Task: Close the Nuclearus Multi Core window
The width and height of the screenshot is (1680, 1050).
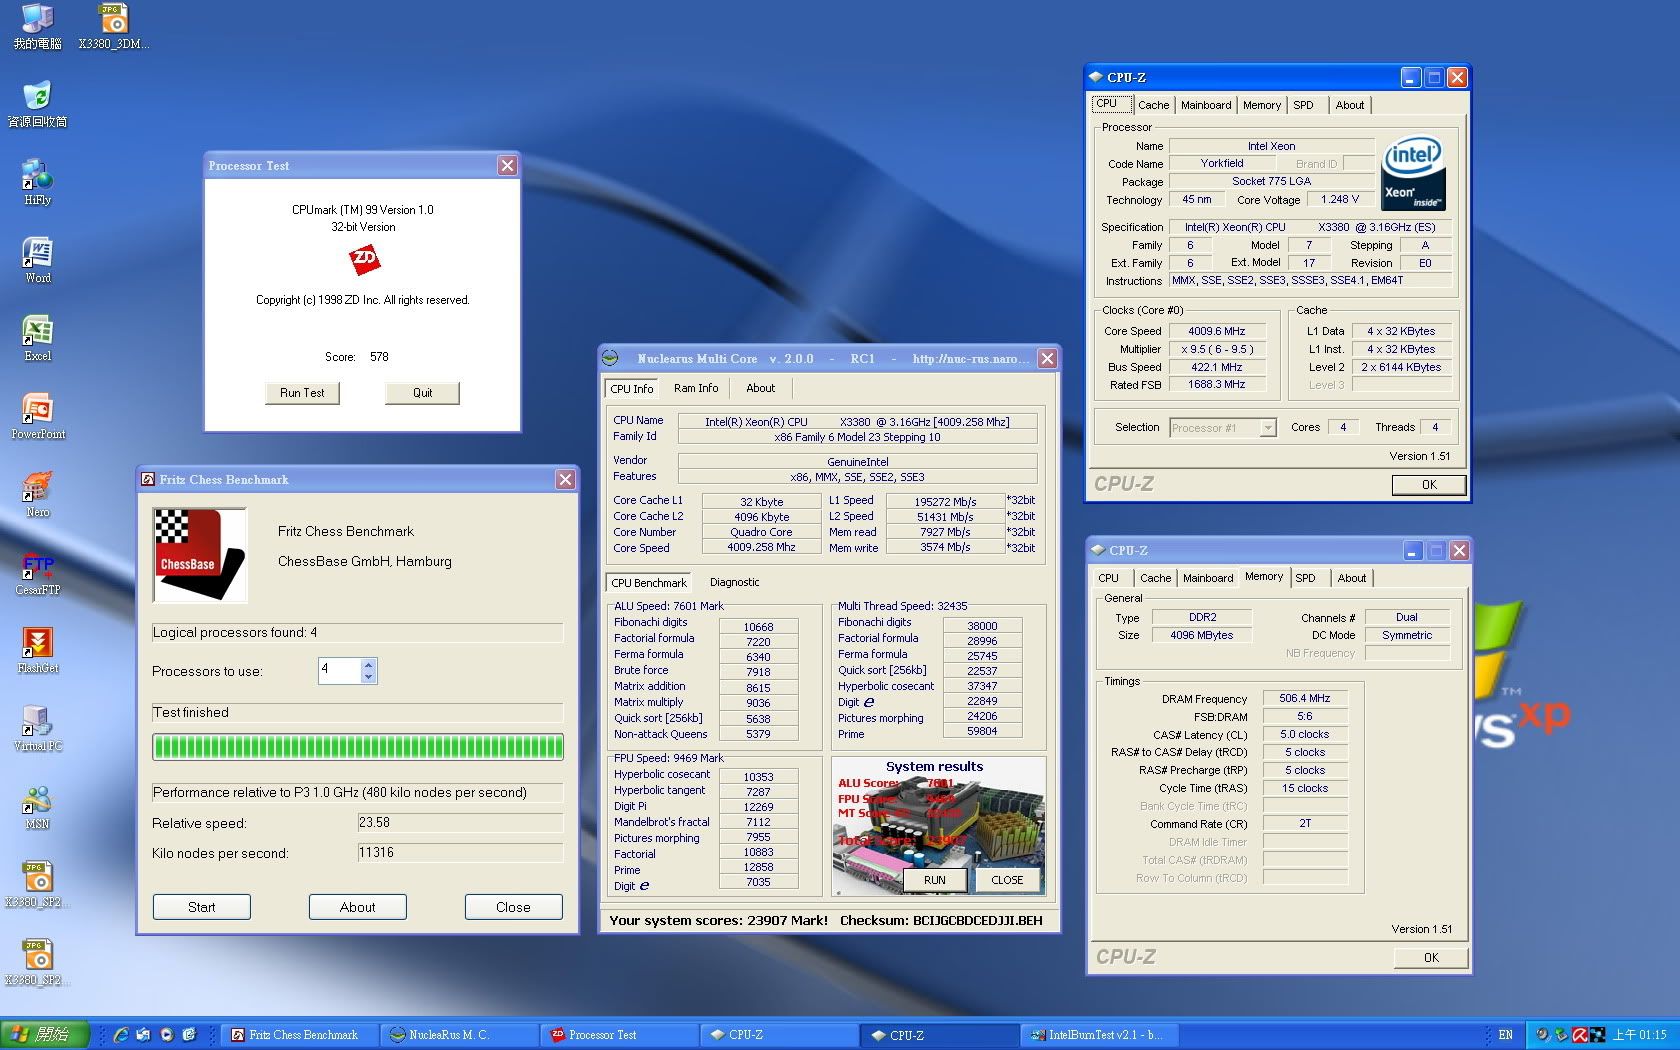Action: coord(1047,358)
